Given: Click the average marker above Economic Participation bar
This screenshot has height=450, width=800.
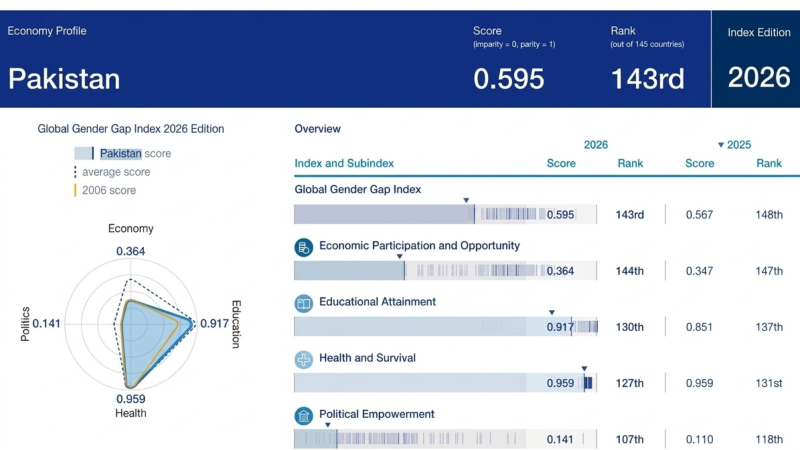Looking at the screenshot, I should [399, 257].
